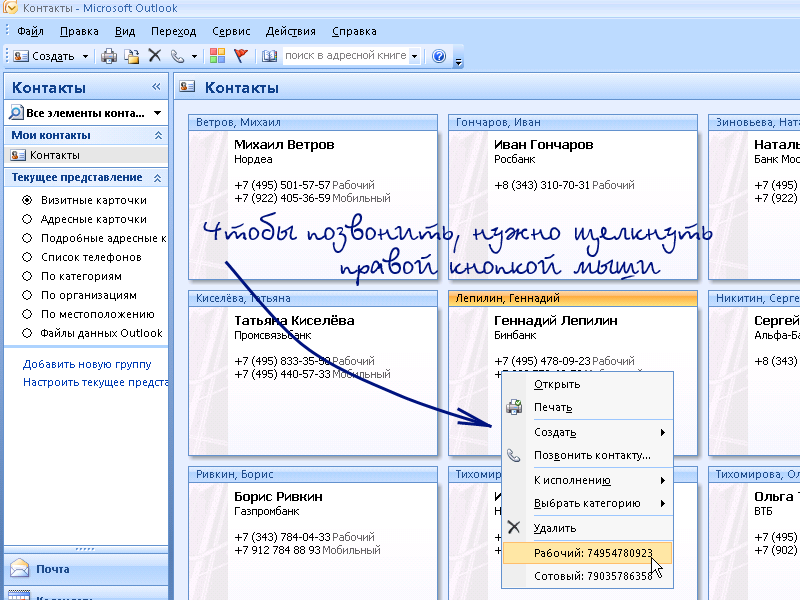The image size is (800, 600).
Task: Click the mobile number +7 (922) 405-36-59
Action: (x=283, y=198)
